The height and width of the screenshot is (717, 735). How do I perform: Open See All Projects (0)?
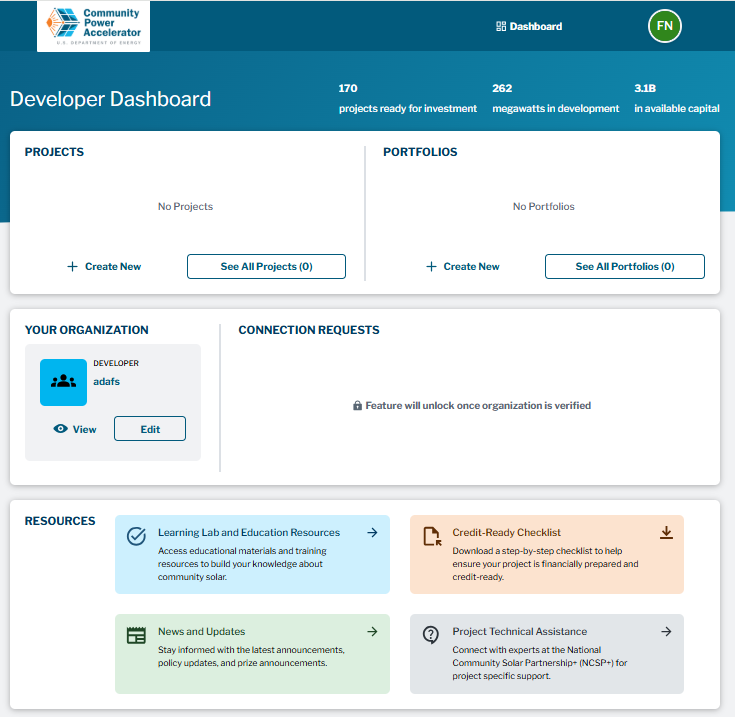(x=266, y=266)
